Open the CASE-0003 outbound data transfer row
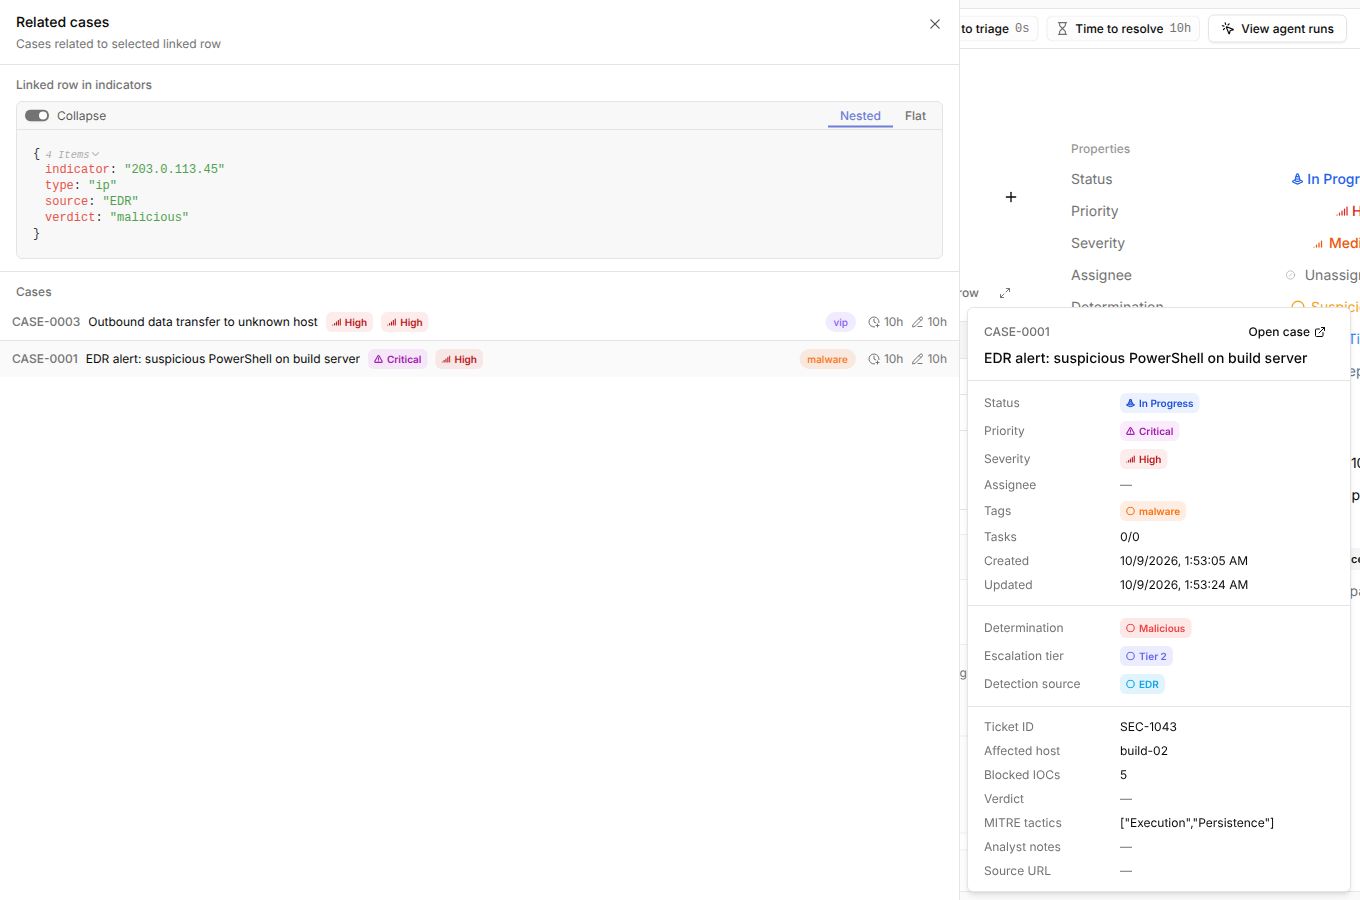This screenshot has height=900, width=1360. pos(479,322)
